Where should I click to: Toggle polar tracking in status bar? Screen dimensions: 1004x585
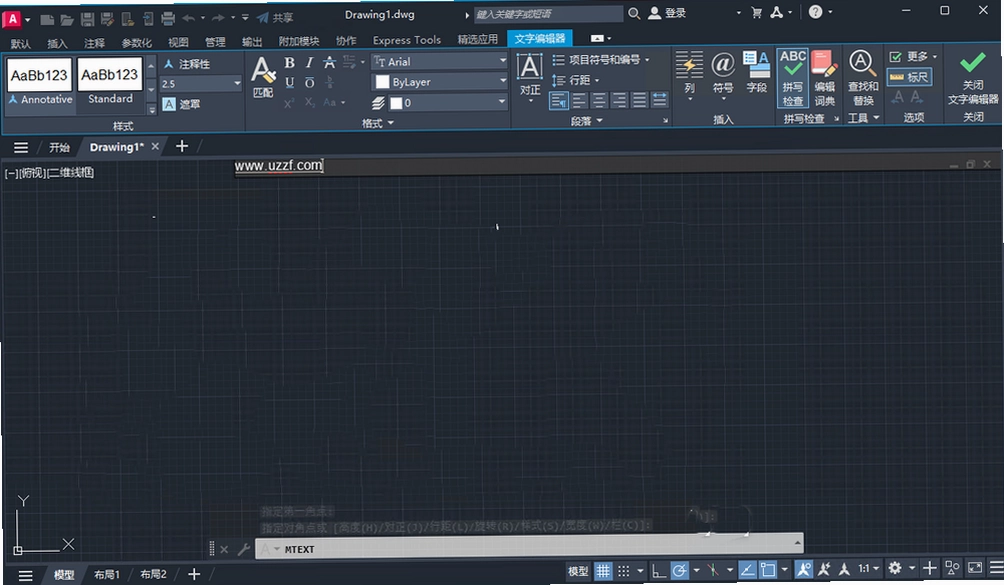coord(679,570)
